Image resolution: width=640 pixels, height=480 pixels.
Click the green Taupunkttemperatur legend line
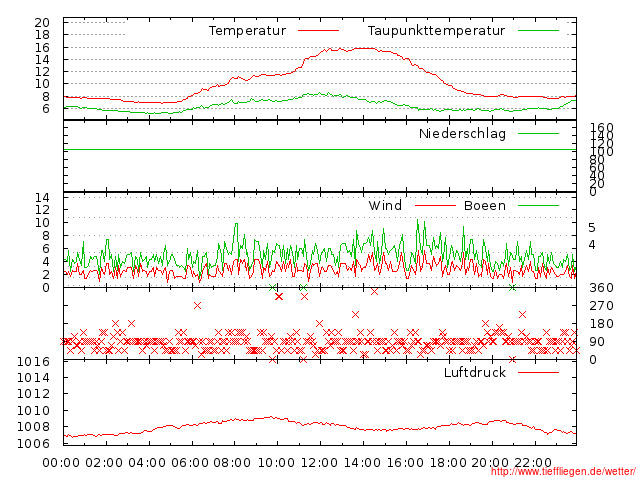pyautogui.click(x=538, y=31)
